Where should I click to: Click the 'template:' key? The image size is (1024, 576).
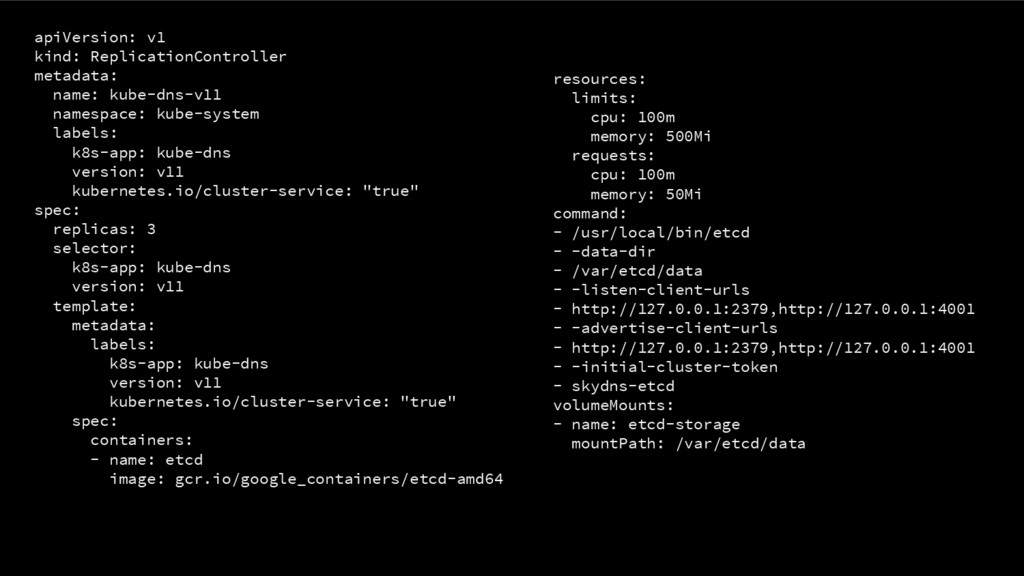click(x=94, y=306)
